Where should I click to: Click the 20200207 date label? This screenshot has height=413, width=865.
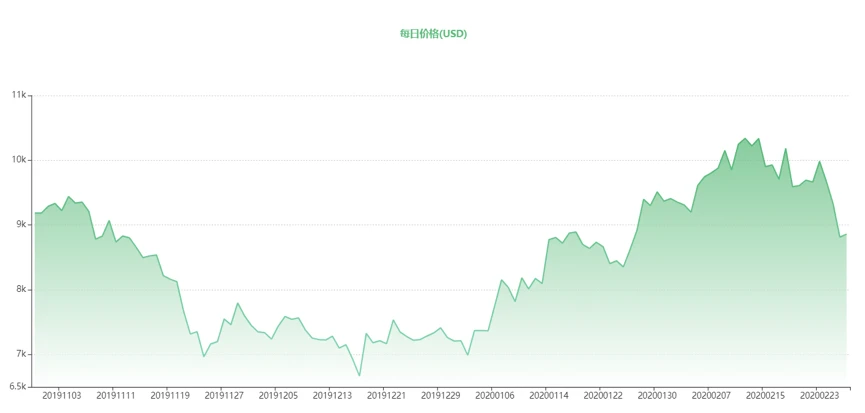click(710, 396)
